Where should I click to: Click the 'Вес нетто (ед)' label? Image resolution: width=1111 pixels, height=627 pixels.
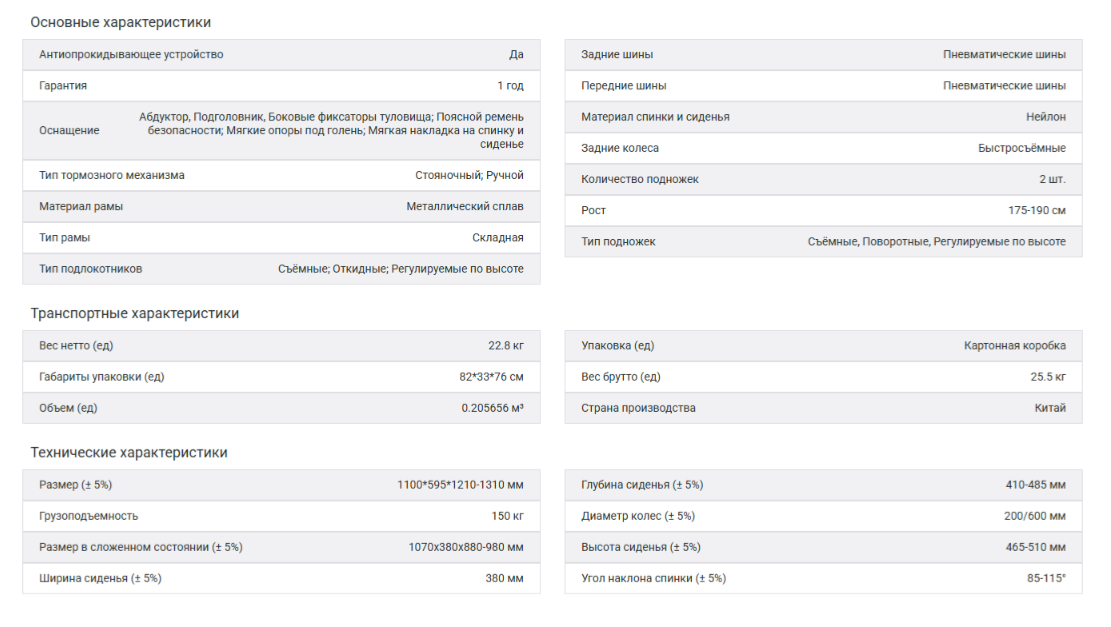[76, 346]
